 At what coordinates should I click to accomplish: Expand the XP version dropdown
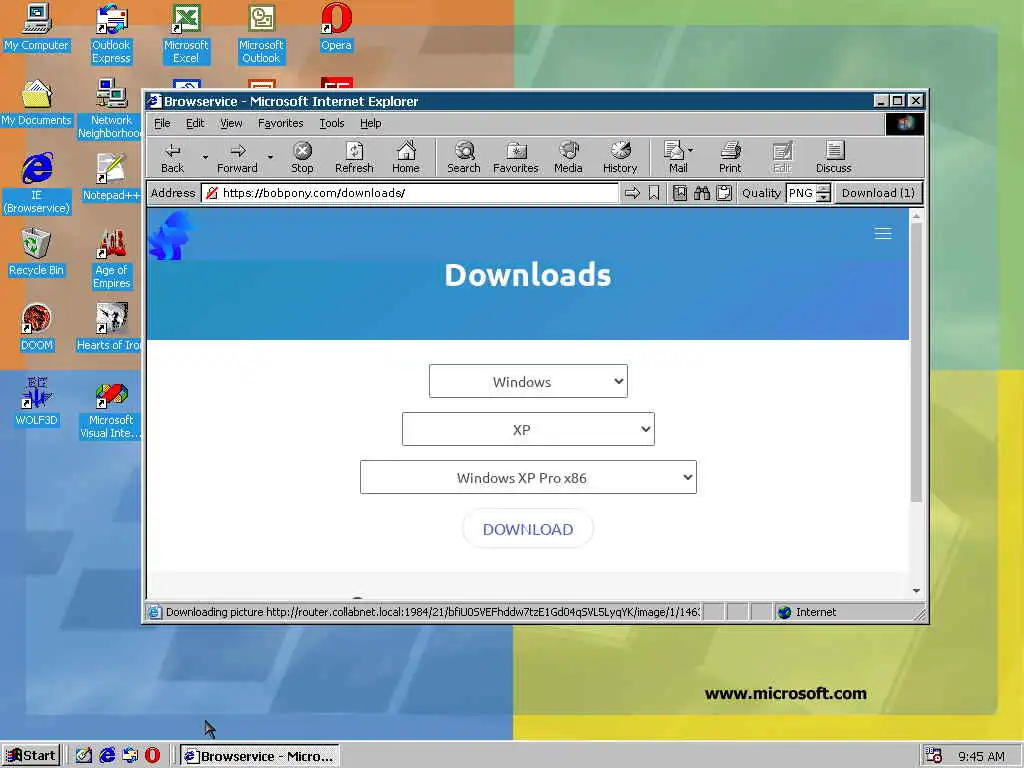[x=528, y=429]
